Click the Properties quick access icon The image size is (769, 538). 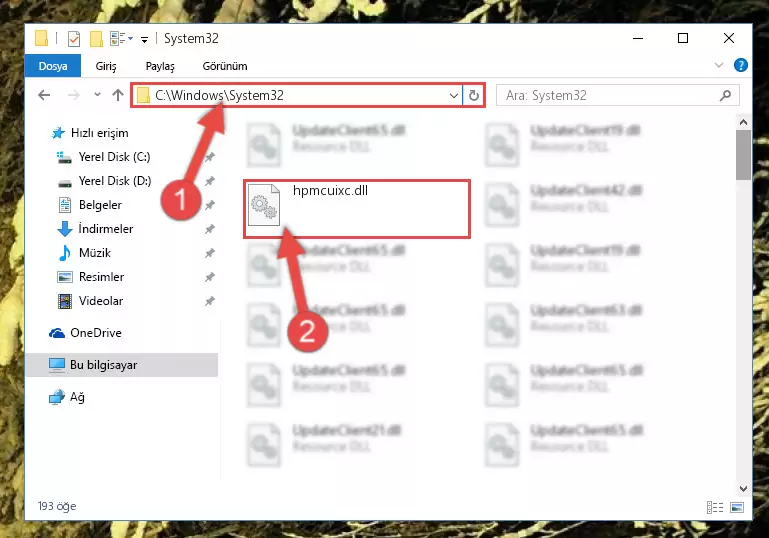coord(74,38)
